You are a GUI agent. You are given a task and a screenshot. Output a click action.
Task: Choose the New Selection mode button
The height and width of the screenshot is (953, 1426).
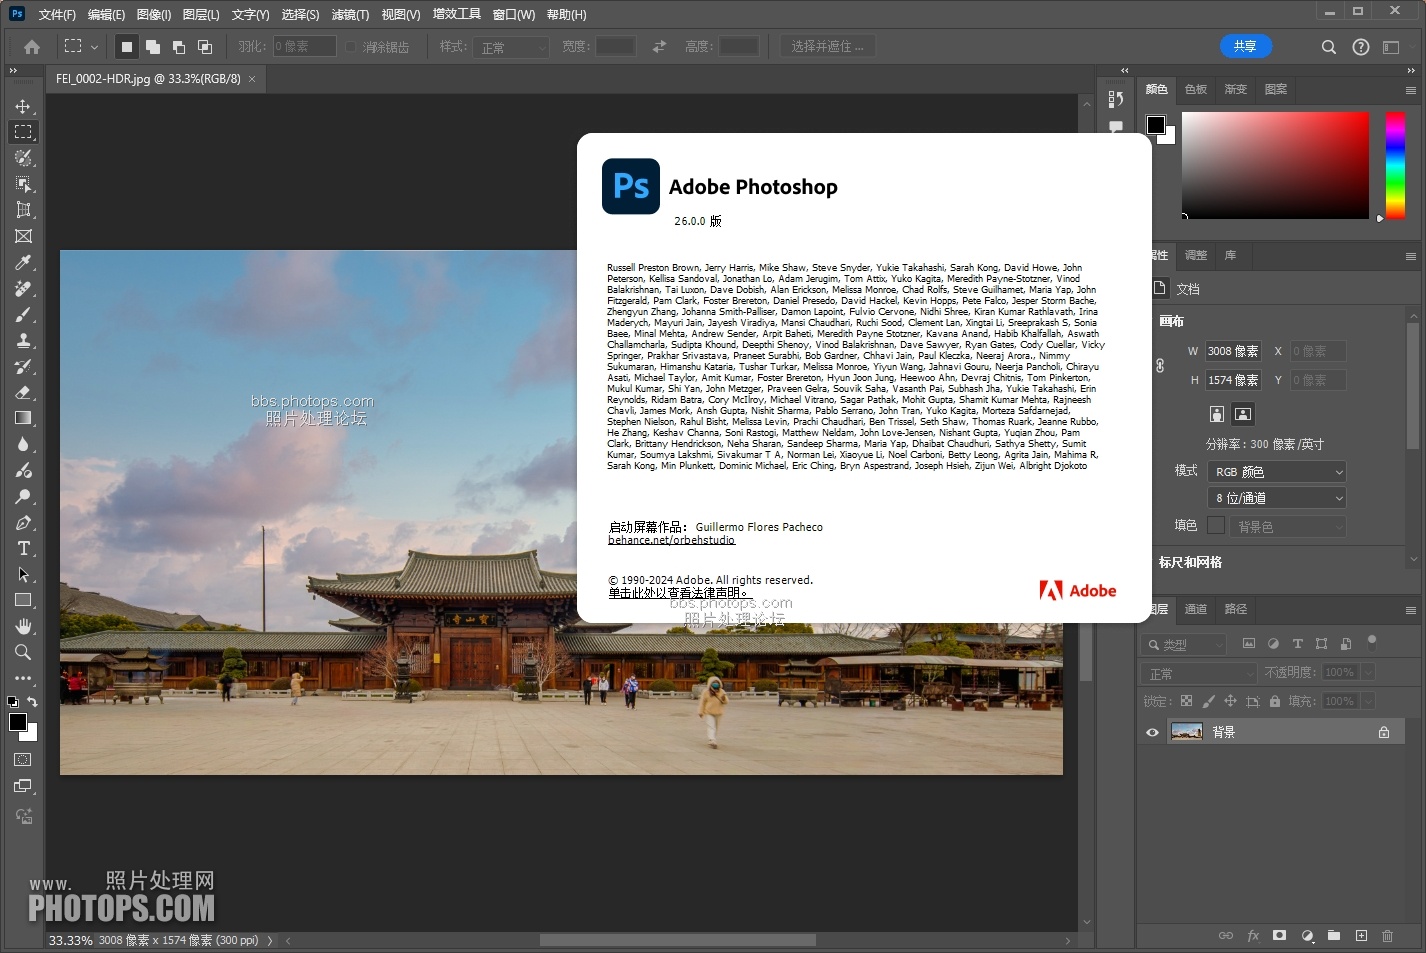tap(127, 47)
